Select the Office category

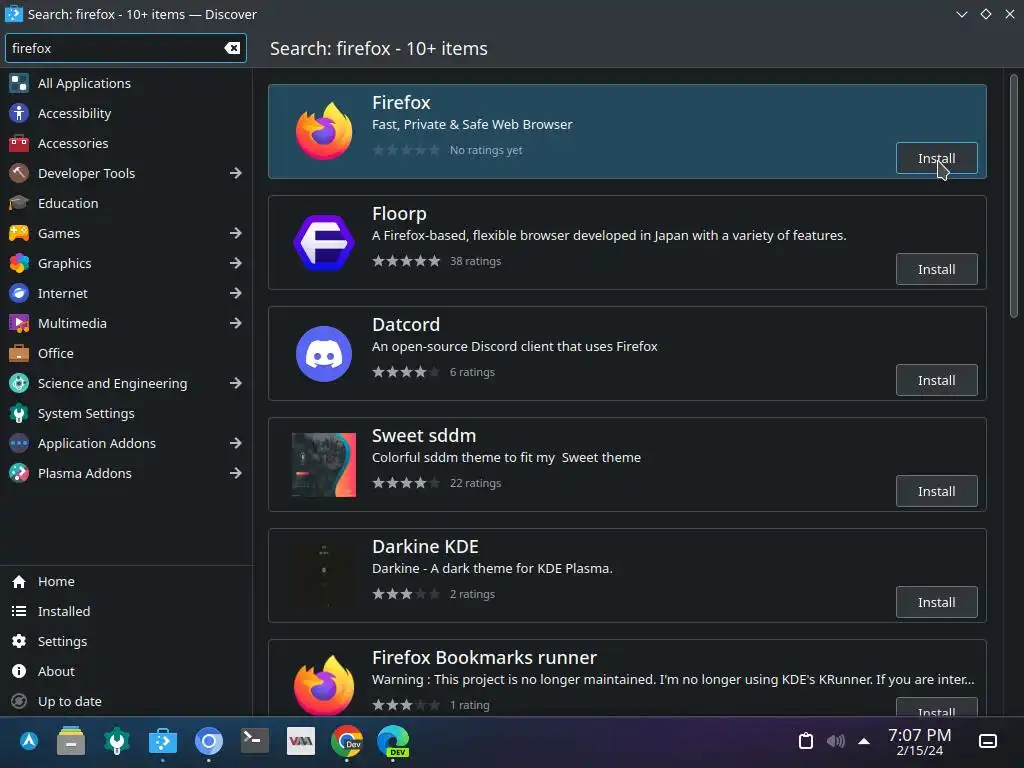pos(126,353)
